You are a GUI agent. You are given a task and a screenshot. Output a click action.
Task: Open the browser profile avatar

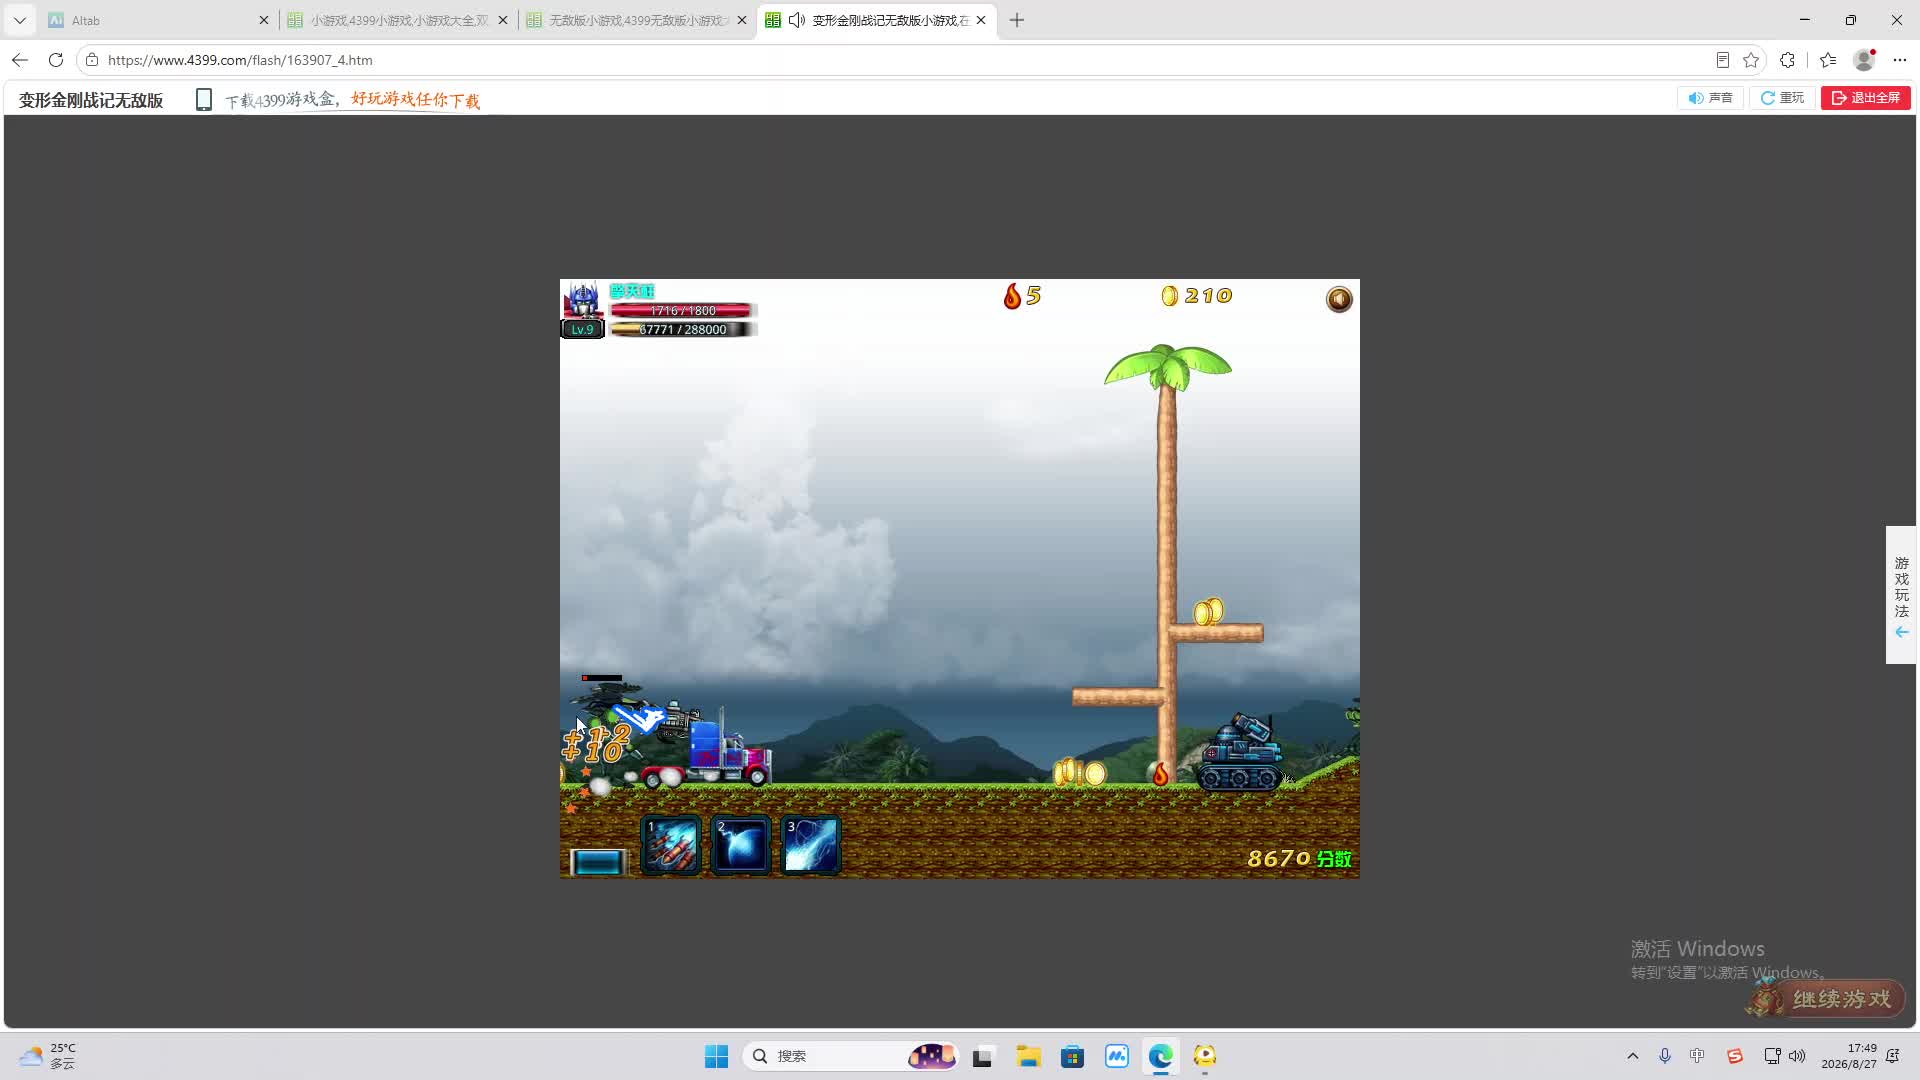[1864, 60]
